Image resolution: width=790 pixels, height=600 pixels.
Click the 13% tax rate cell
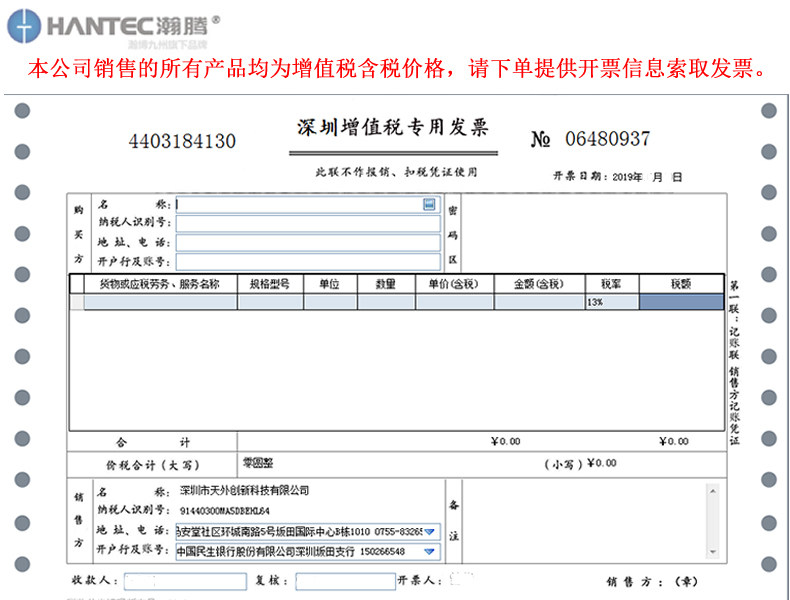click(612, 302)
